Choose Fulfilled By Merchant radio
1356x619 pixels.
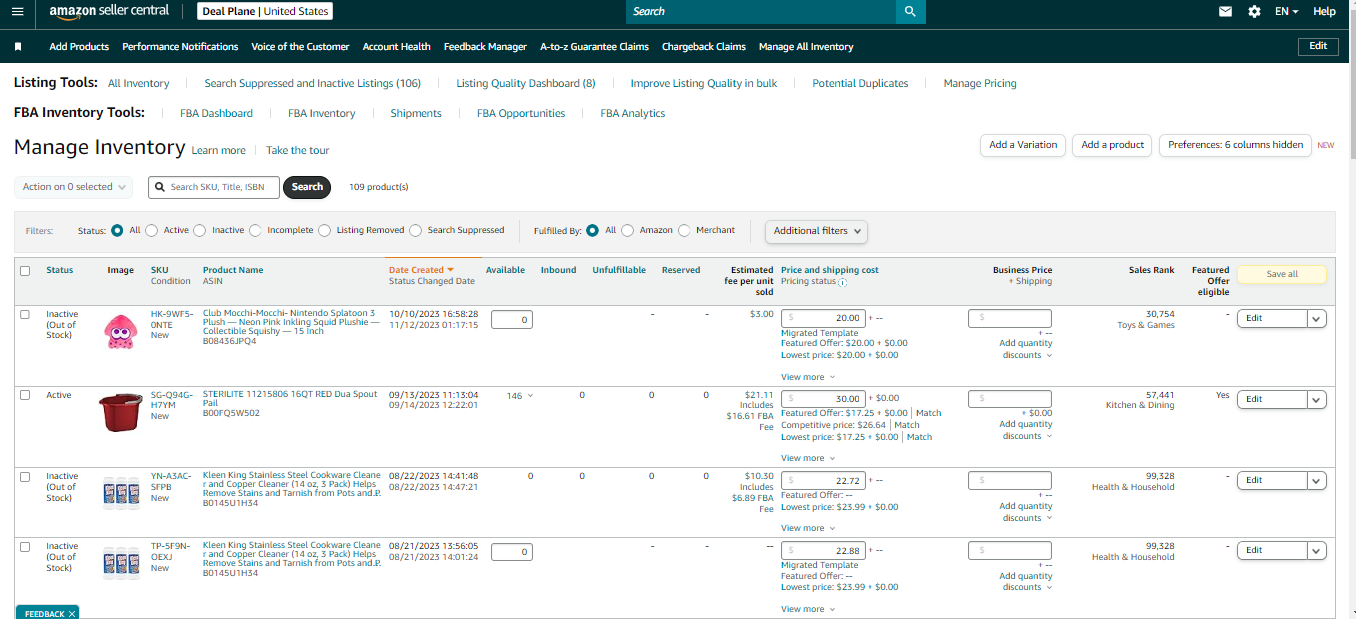click(684, 230)
